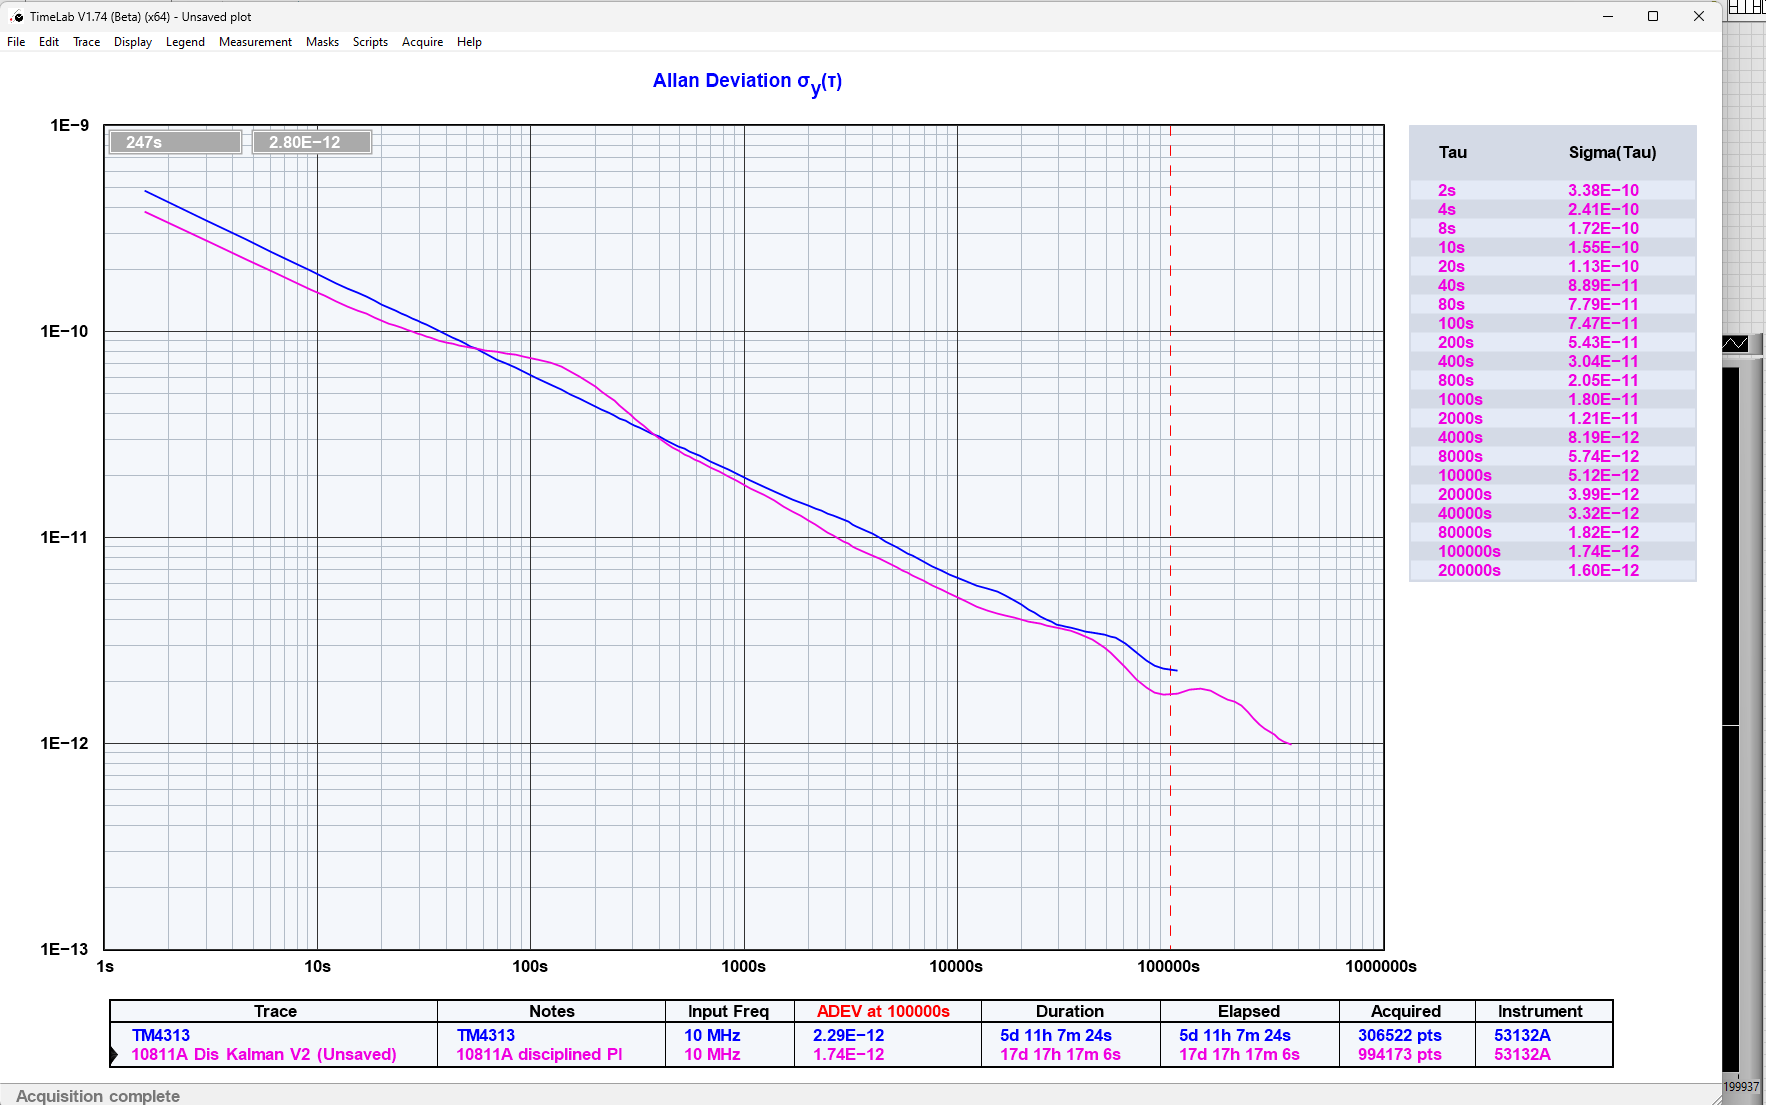Open the Legend menu
Viewport: 1766px width, 1105px height.
click(x=185, y=42)
